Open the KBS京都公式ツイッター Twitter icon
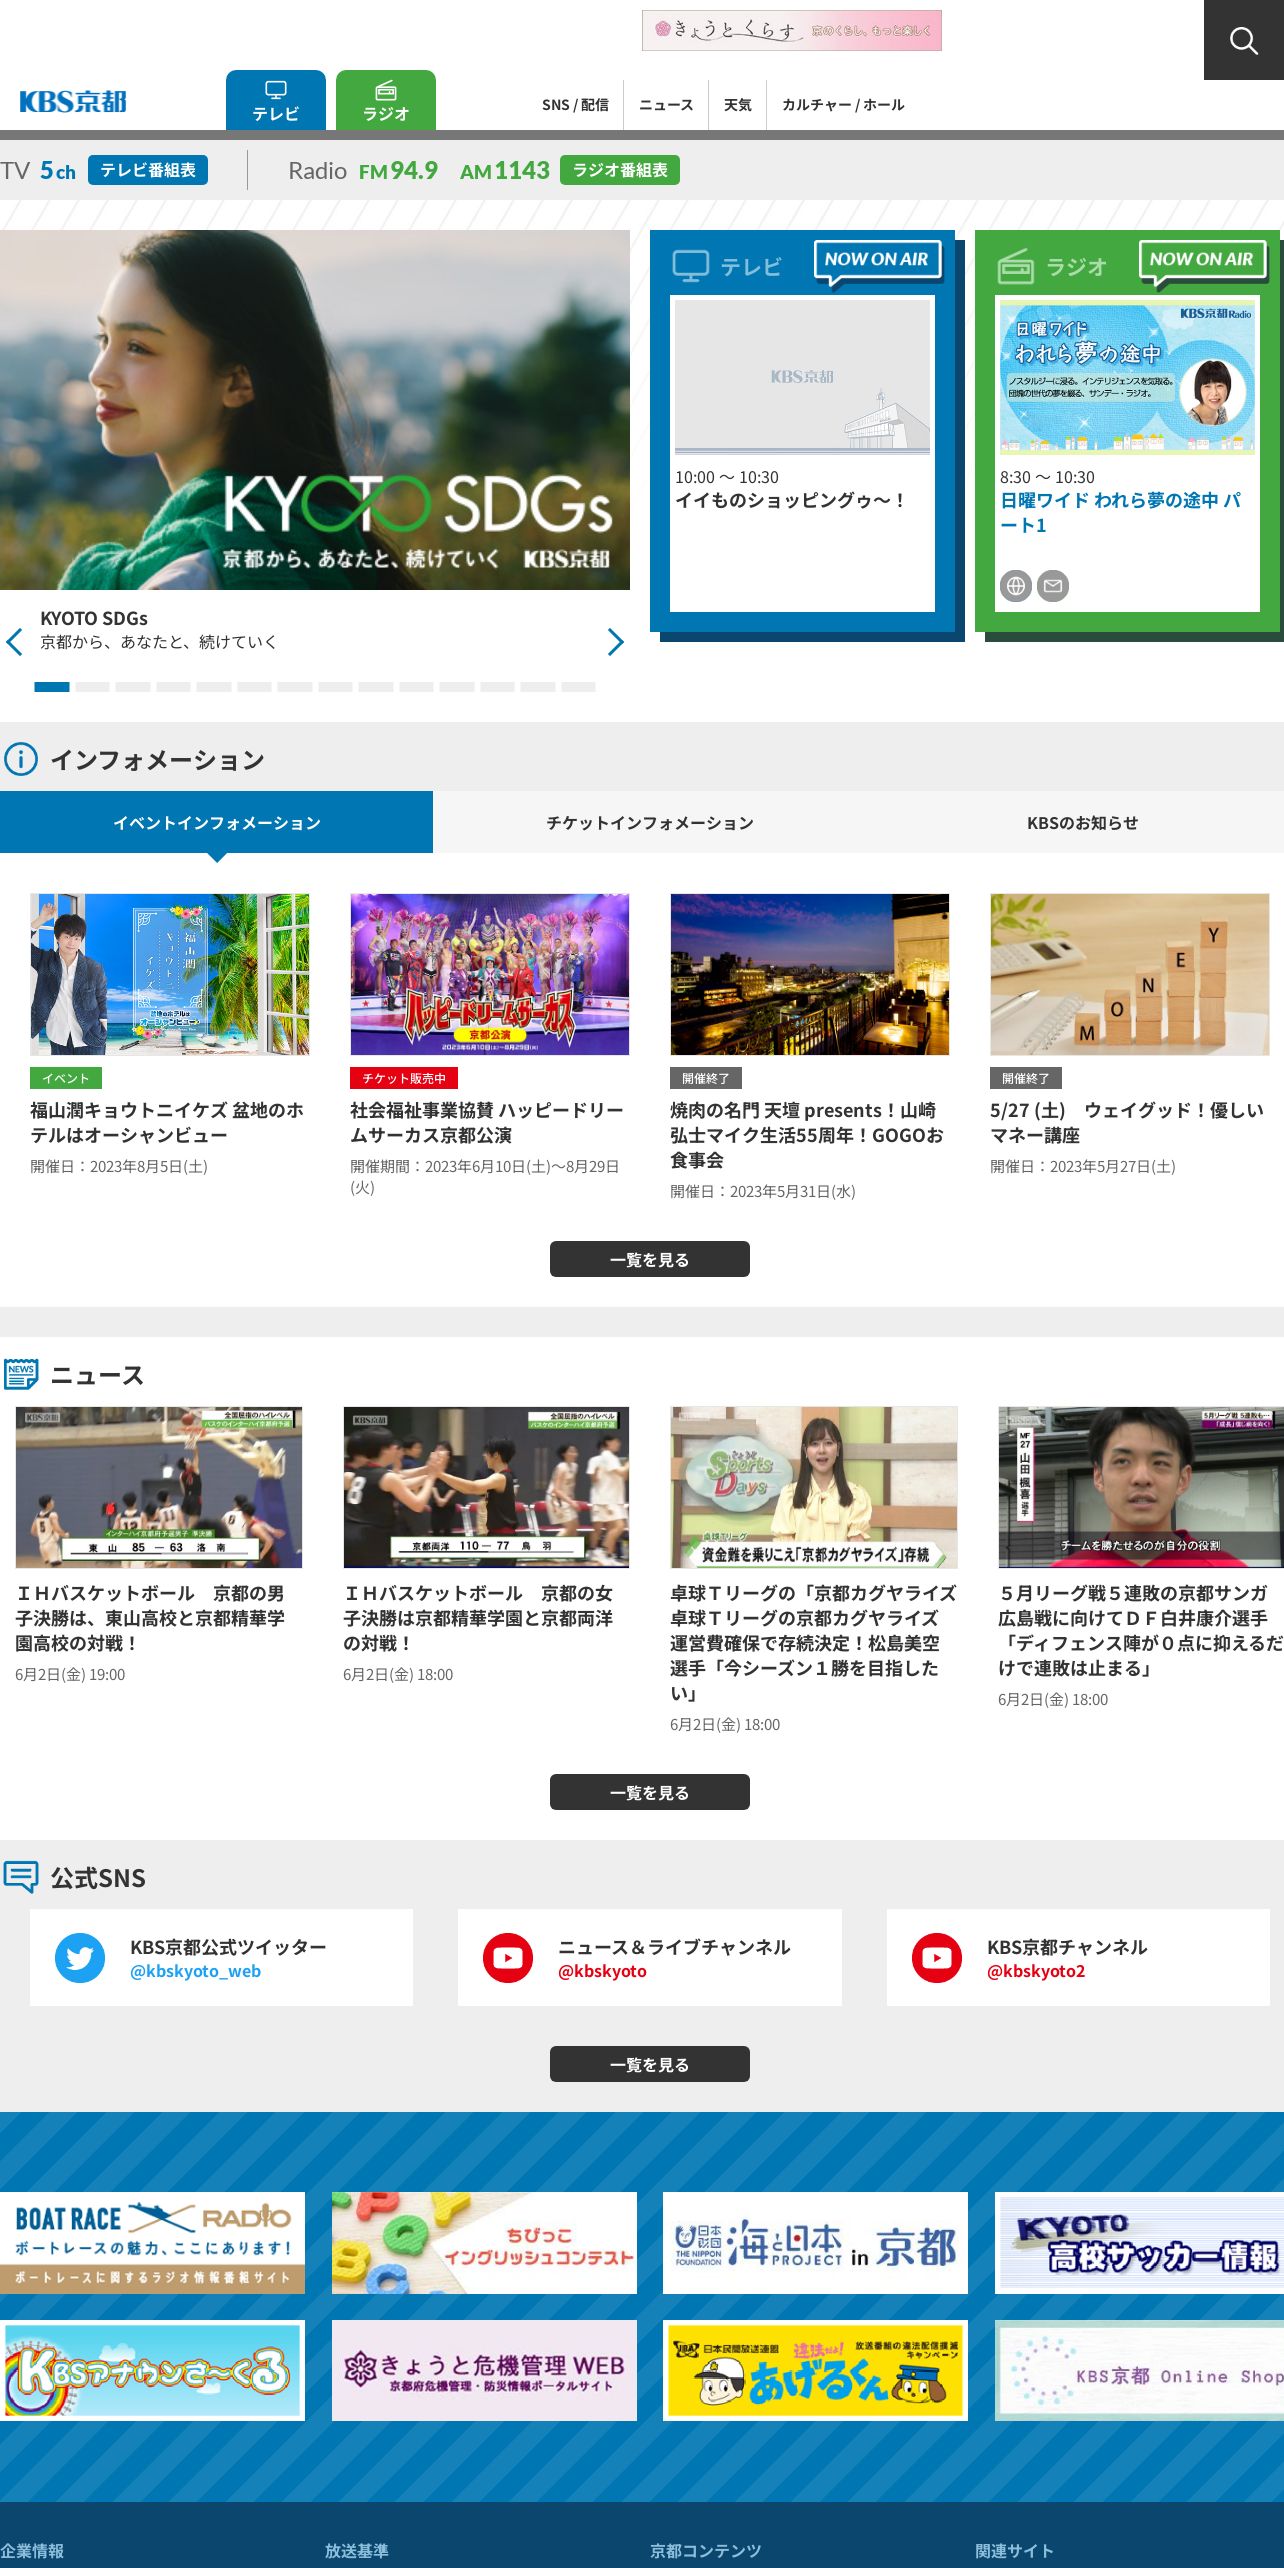Viewport: 1284px width, 2568px height. coord(80,1958)
